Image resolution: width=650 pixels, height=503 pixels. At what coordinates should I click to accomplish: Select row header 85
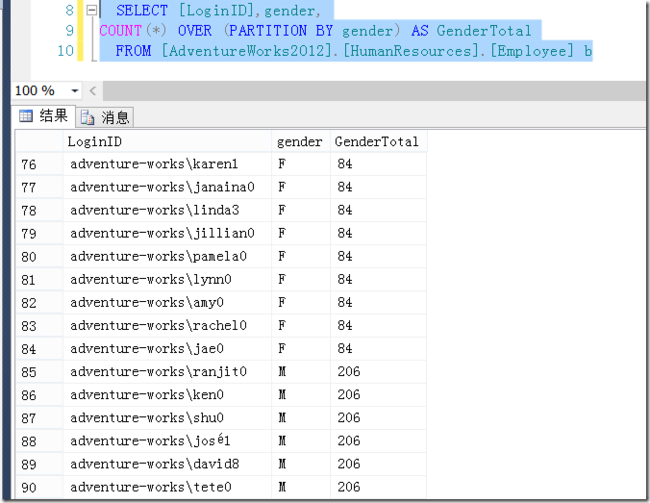pos(39,372)
